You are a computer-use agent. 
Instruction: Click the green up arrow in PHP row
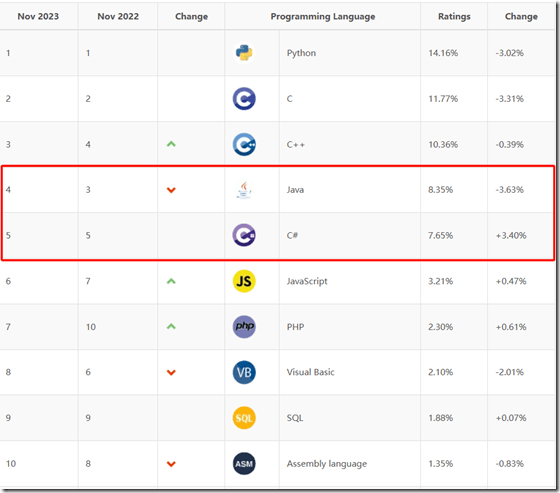171,326
